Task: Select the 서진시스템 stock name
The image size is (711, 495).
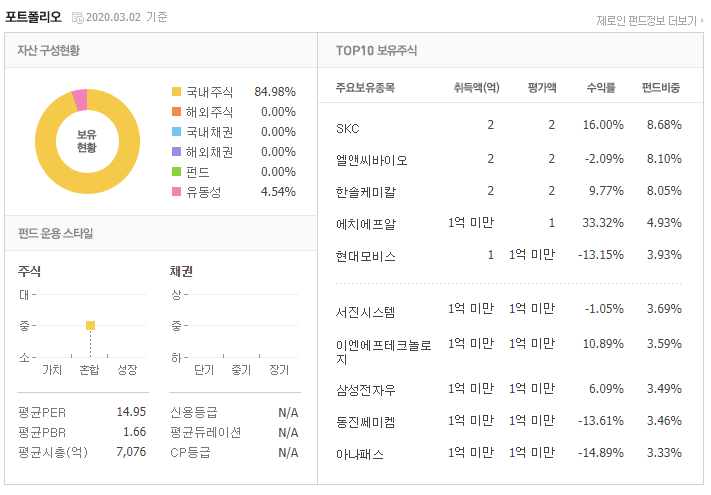Action: click(x=365, y=312)
